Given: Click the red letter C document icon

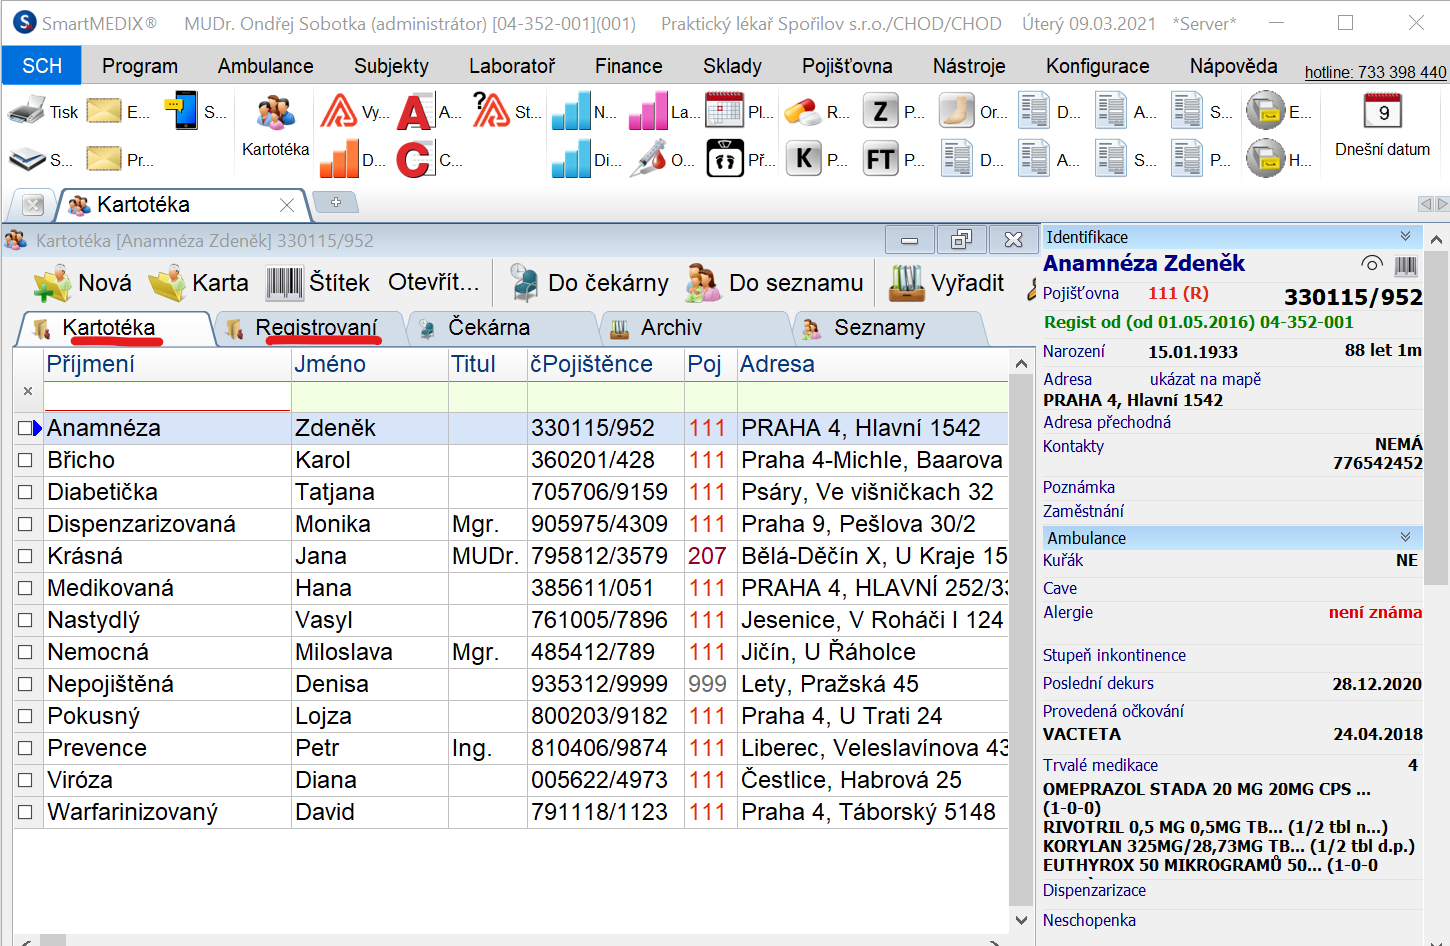Looking at the screenshot, I should click(x=415, y=159).
